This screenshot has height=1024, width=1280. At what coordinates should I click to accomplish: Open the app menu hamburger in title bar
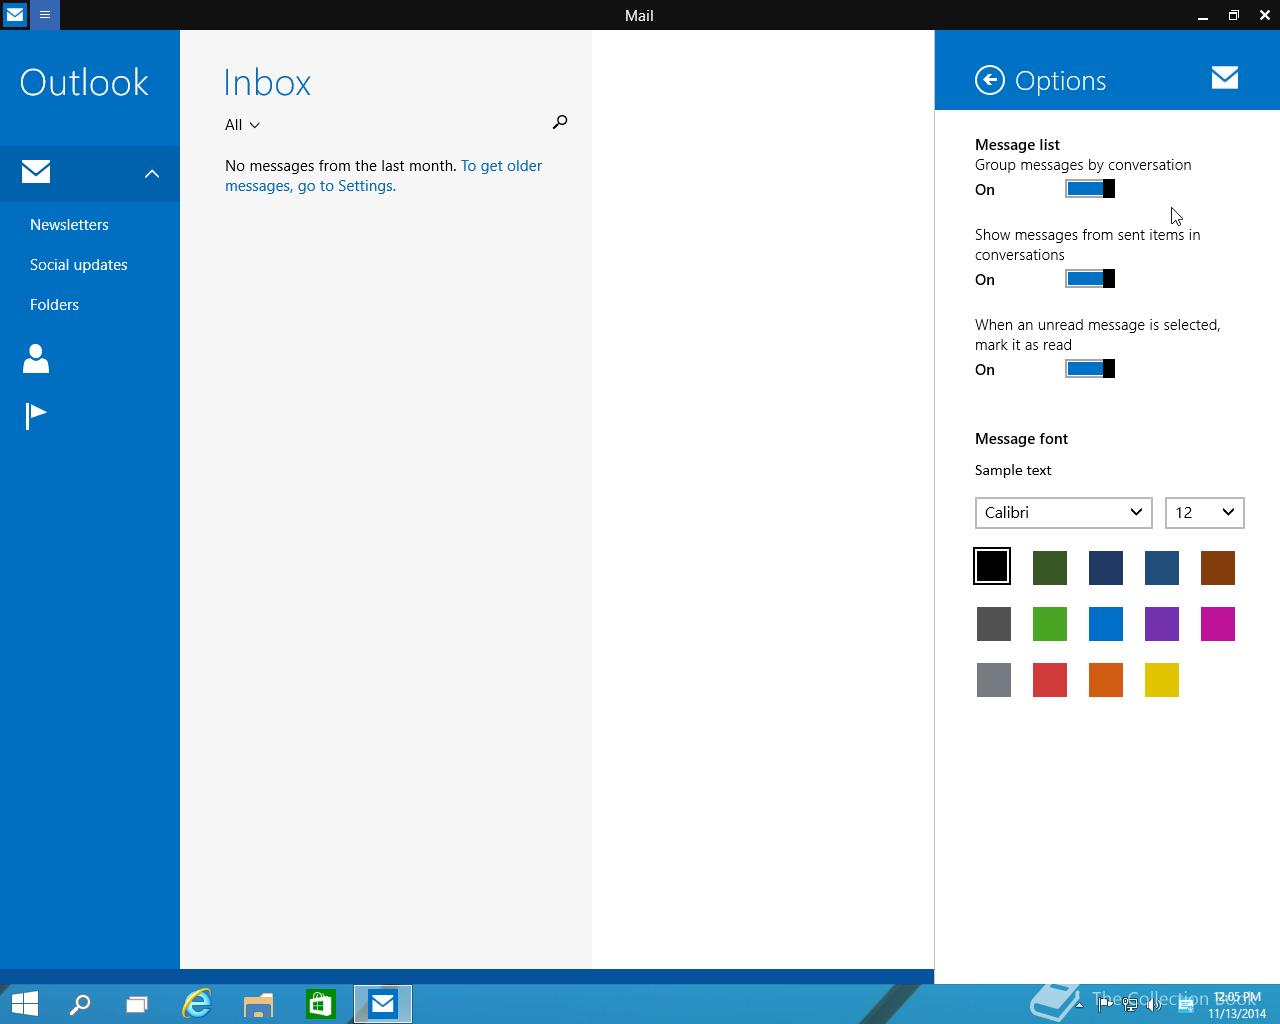(x=45, y=15)
